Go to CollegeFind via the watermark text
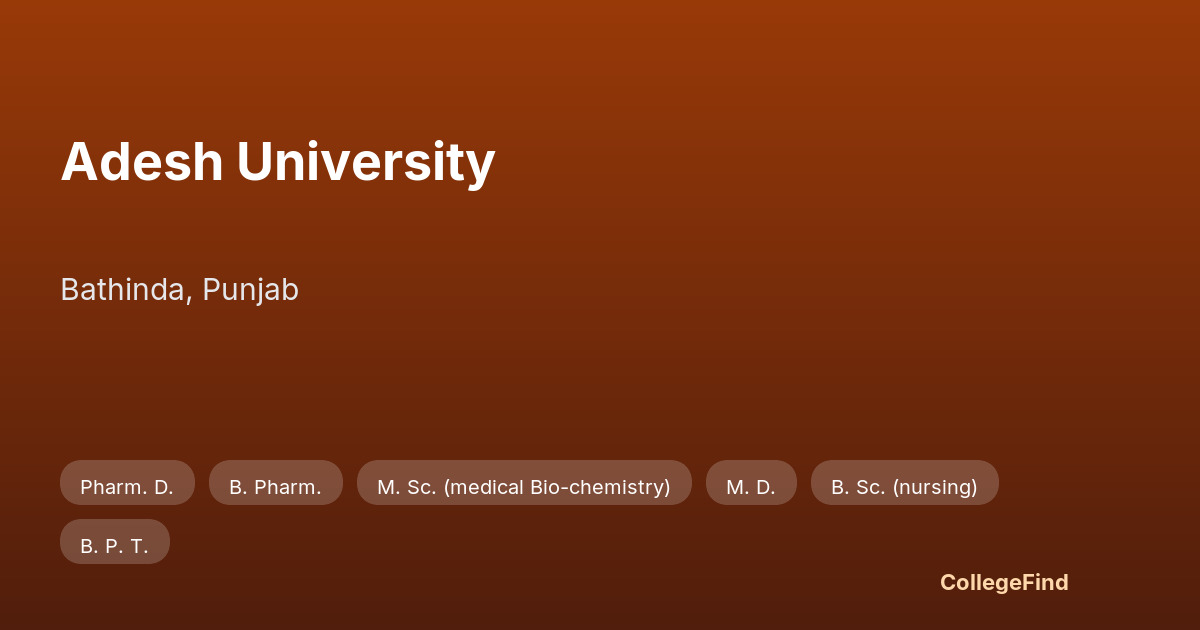The height and width of the screenshot is (630, 1200). [1004, 582]
